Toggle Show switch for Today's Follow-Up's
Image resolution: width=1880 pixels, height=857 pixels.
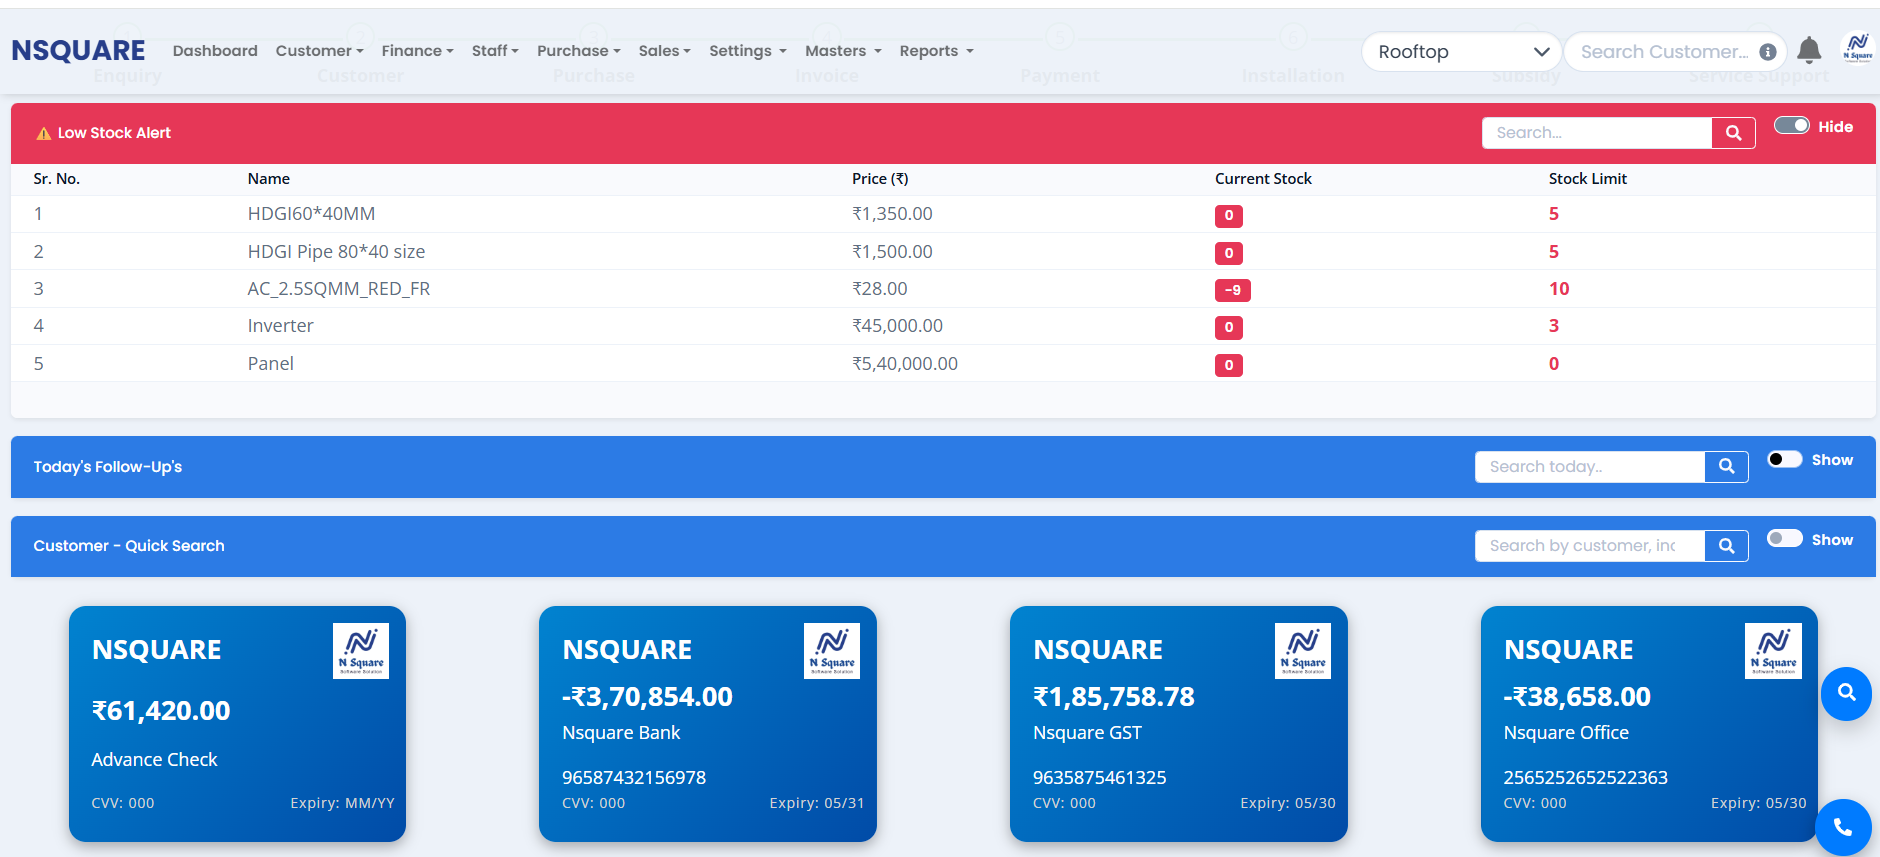[x=1784, y=459]
